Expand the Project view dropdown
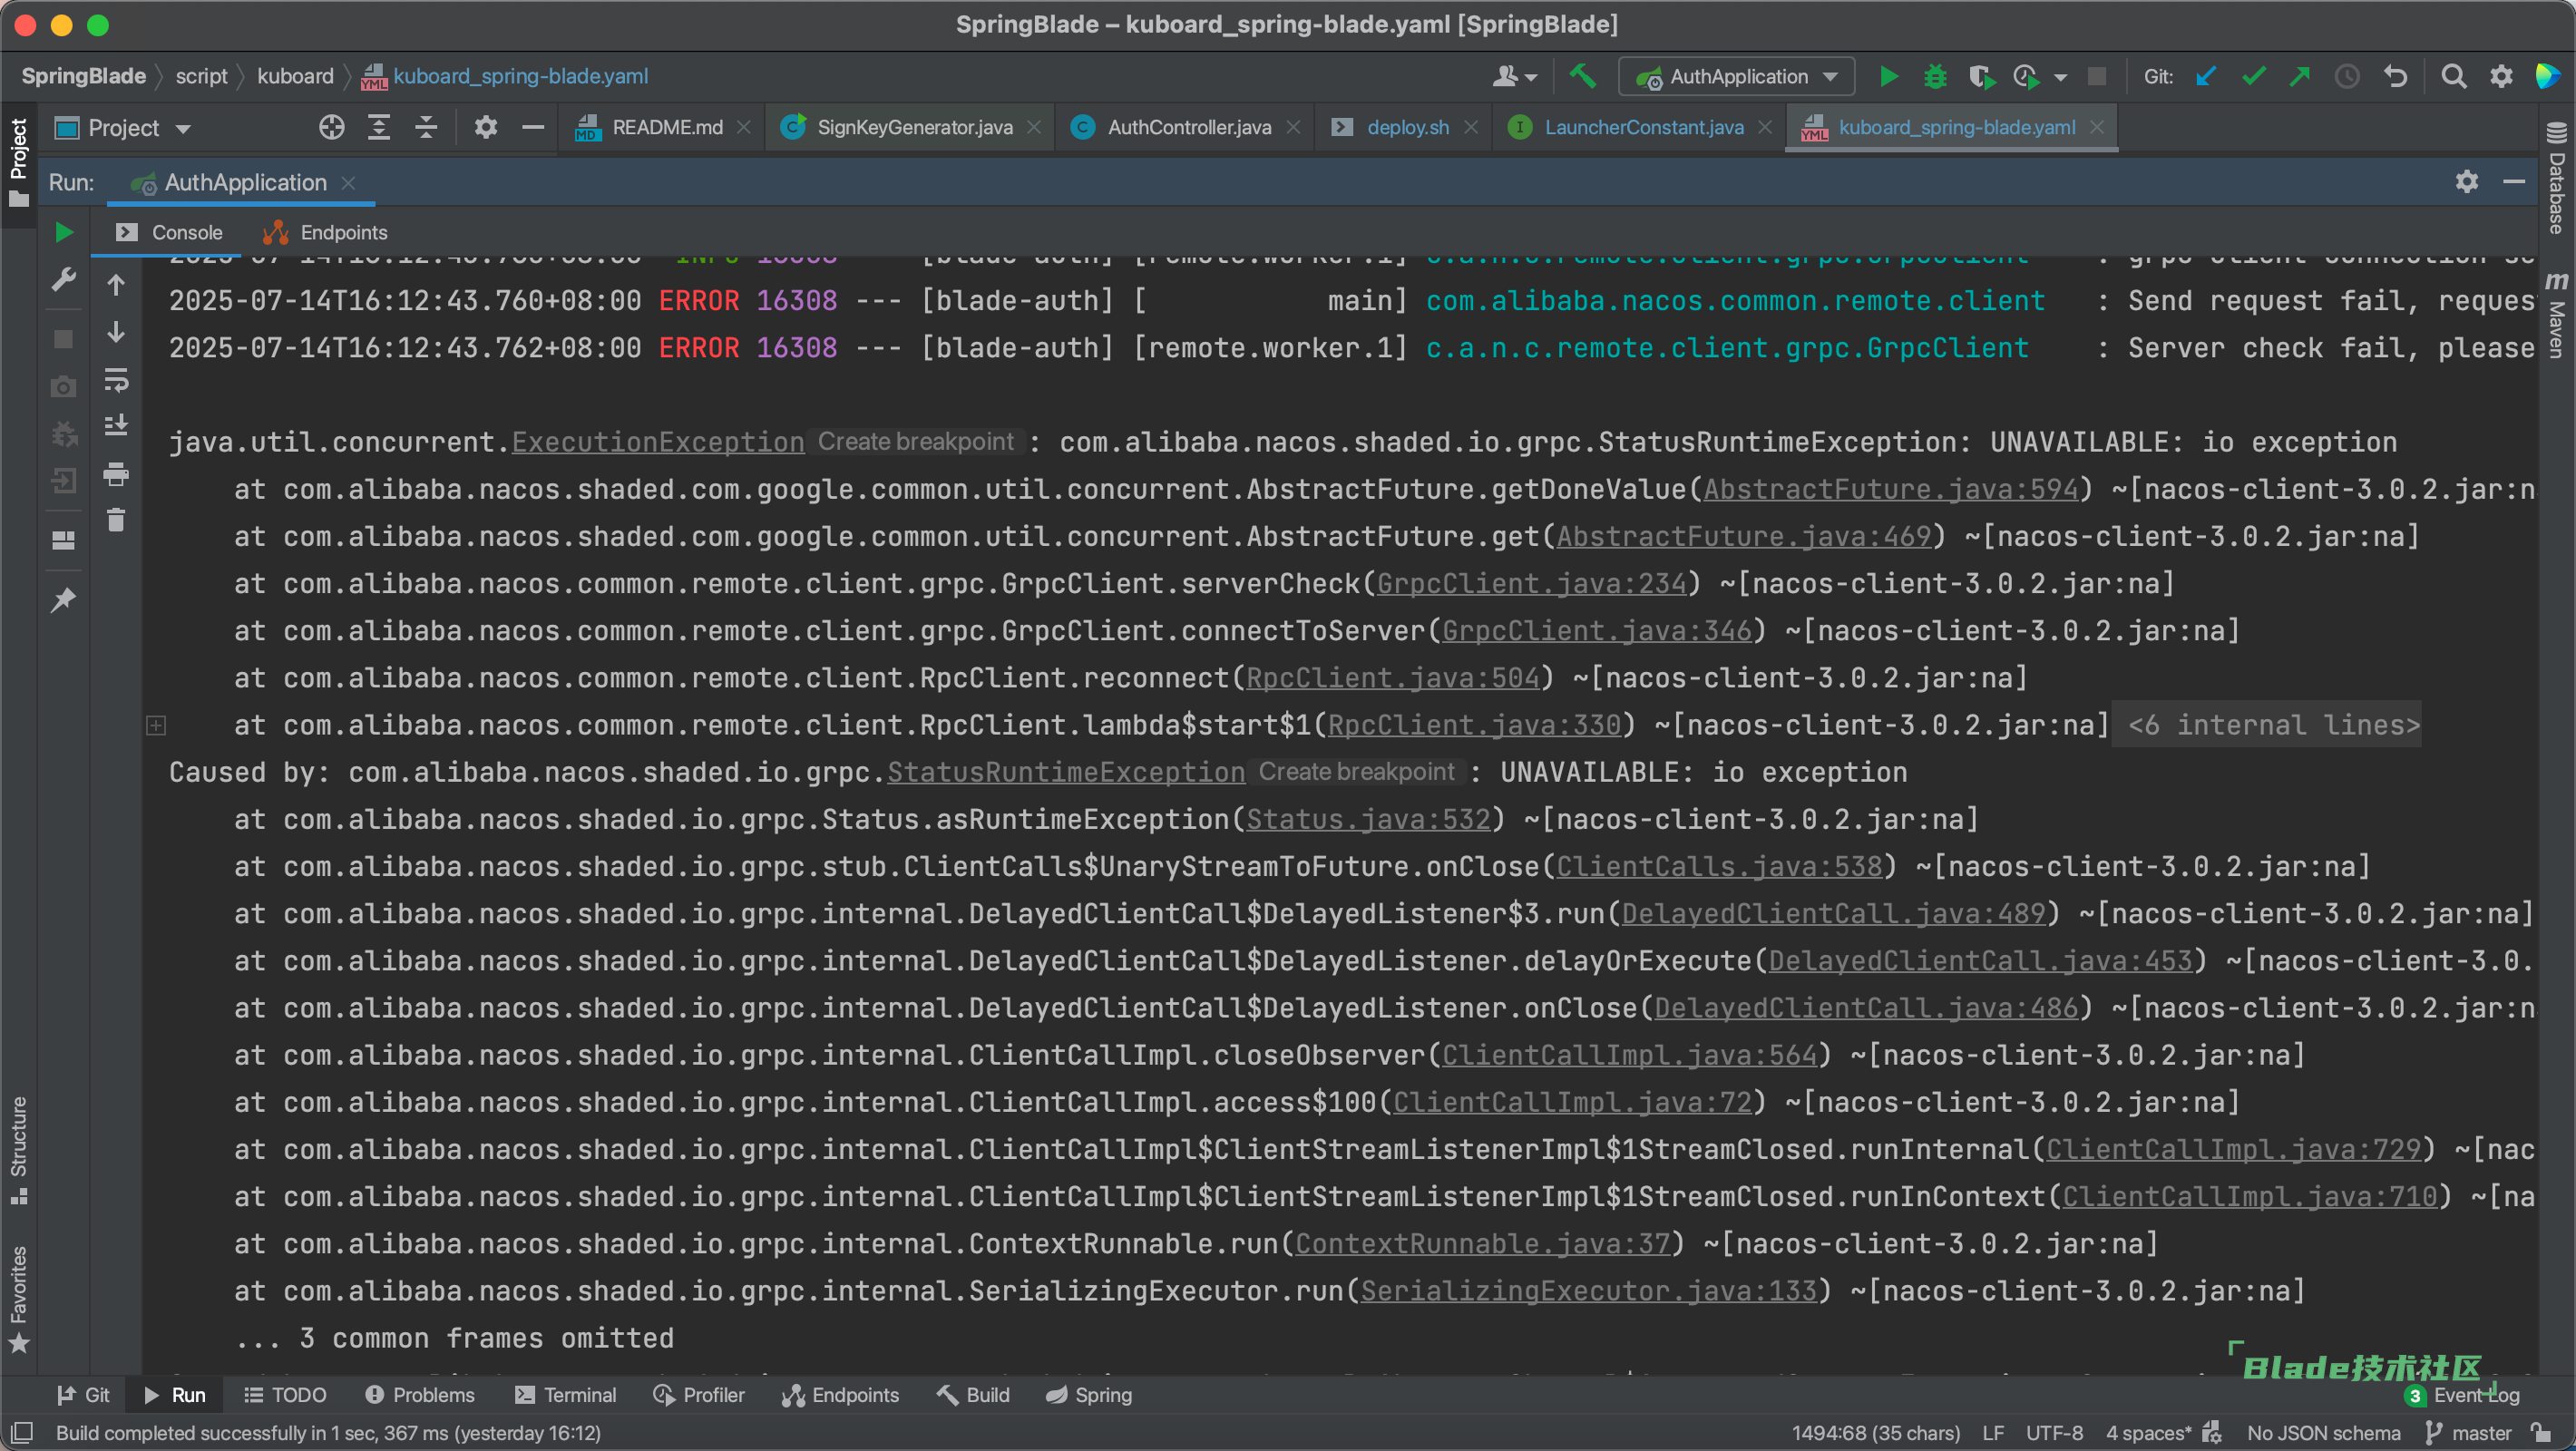2576x1451 pixels. click(x=183, y=129)
